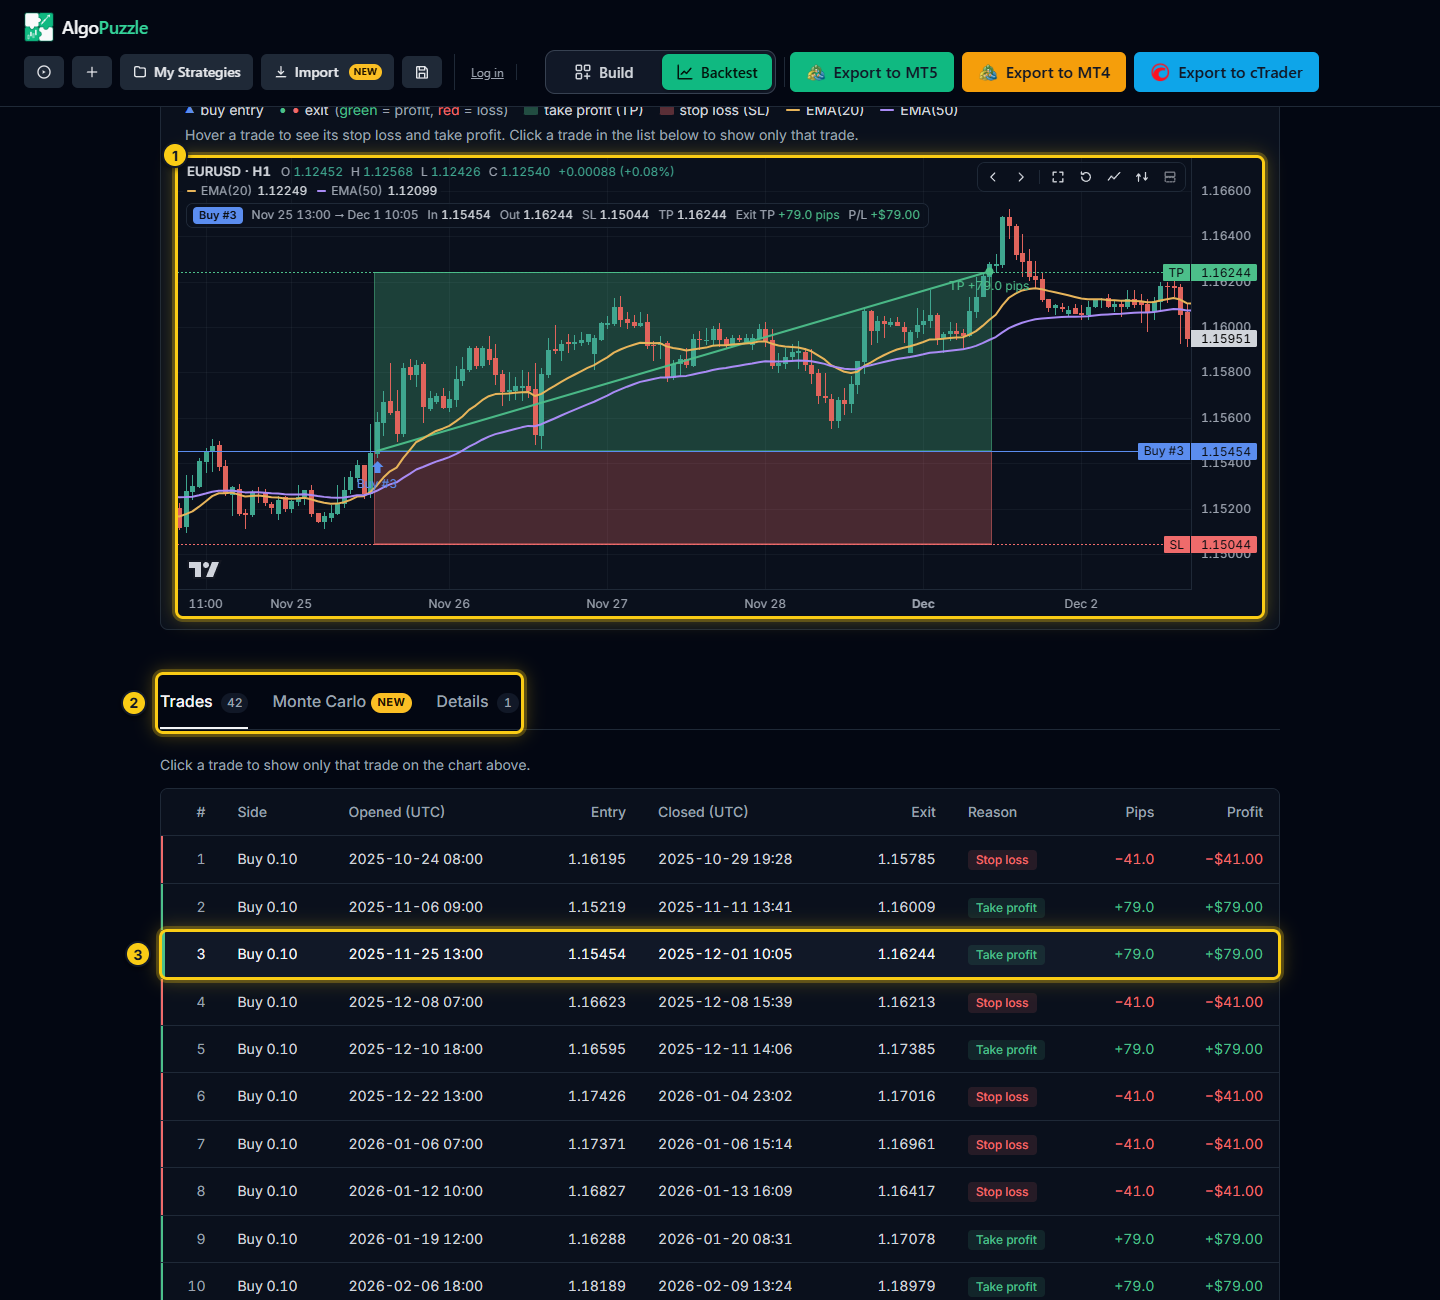Select trade 9 with exit 1.17078
Viewport: 1440px width, 1300px height.
pos(720,1239)
